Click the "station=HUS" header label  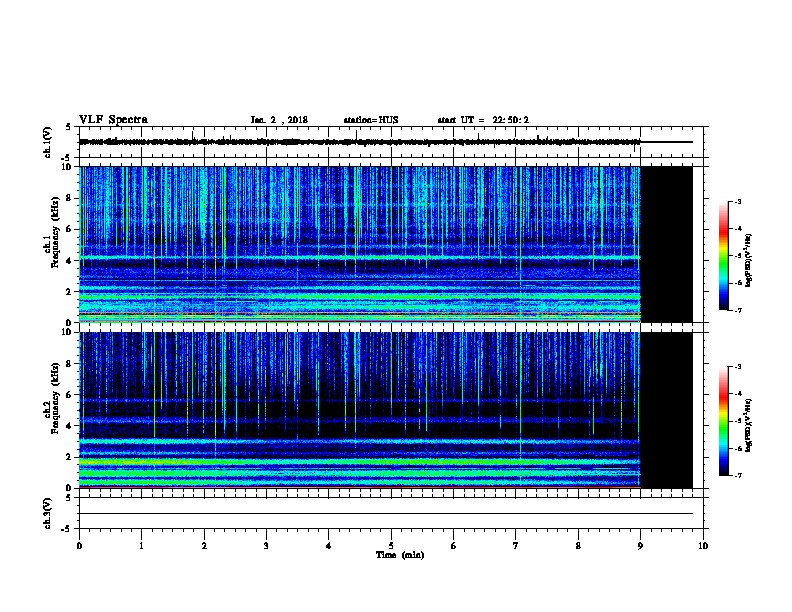tap(371, 120)
